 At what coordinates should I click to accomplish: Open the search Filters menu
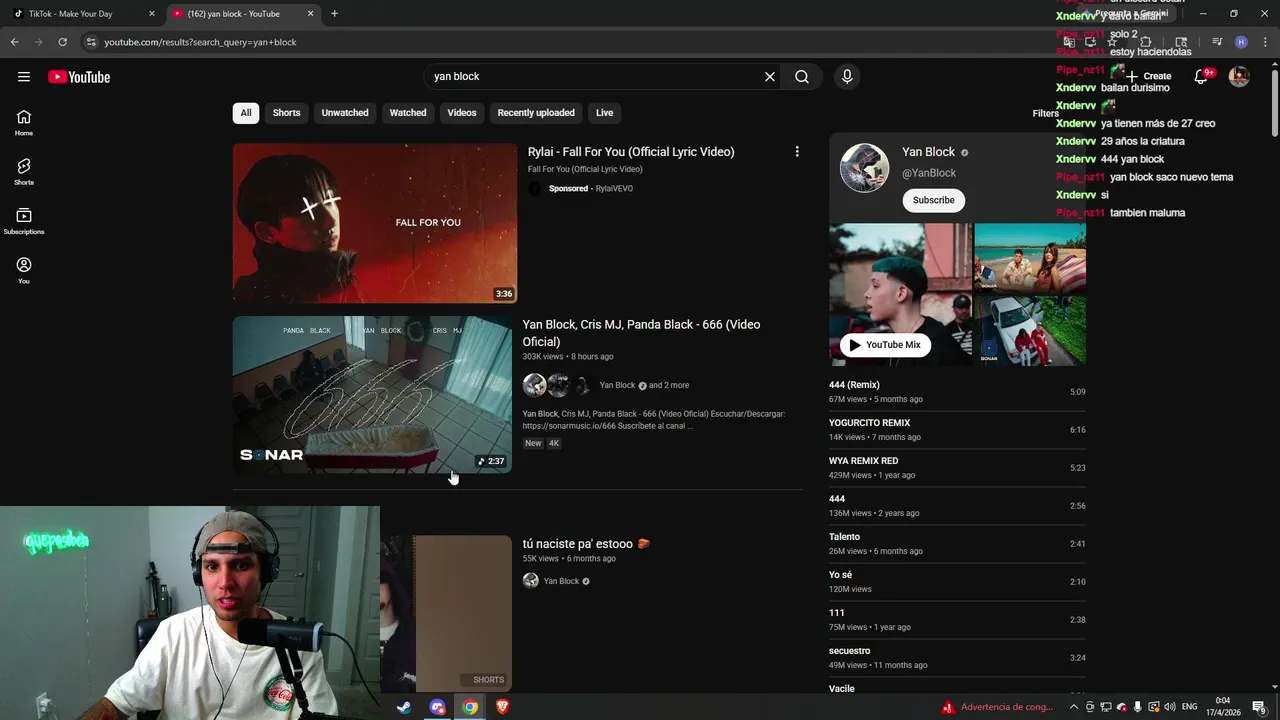click(x=1045, y=113)
